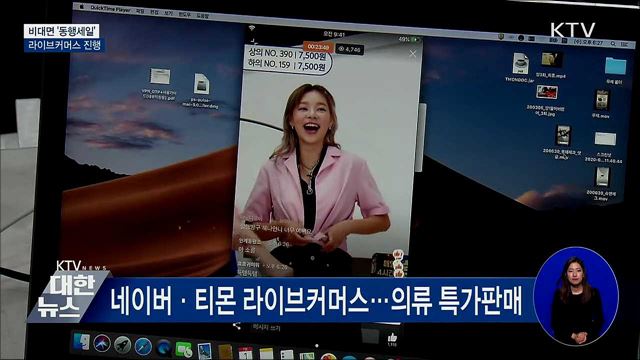
Task: Click the message input field below video
Action: [266, 327]
